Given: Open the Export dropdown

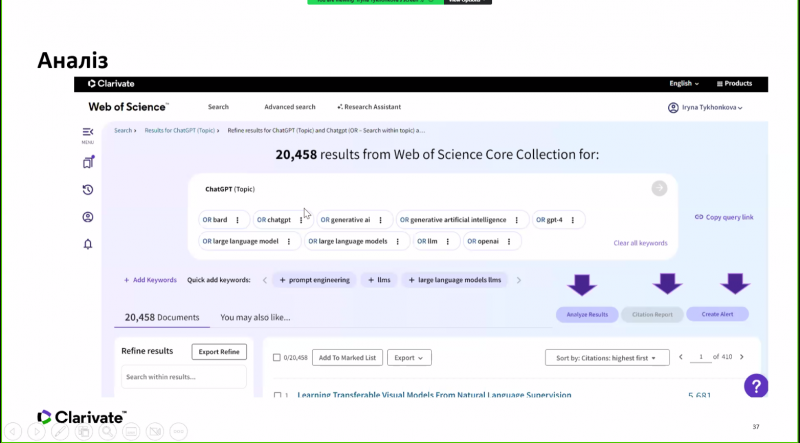Looking at the screenshot, I should [x=409, y=358].
